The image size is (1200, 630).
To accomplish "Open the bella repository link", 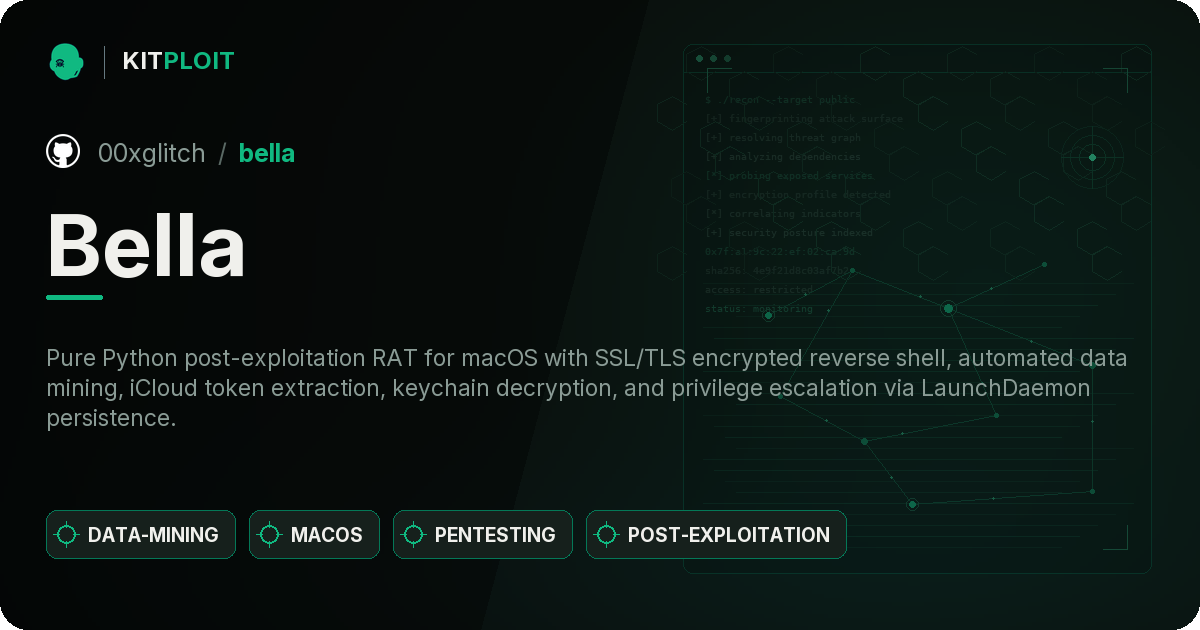I will pos(266,153).
